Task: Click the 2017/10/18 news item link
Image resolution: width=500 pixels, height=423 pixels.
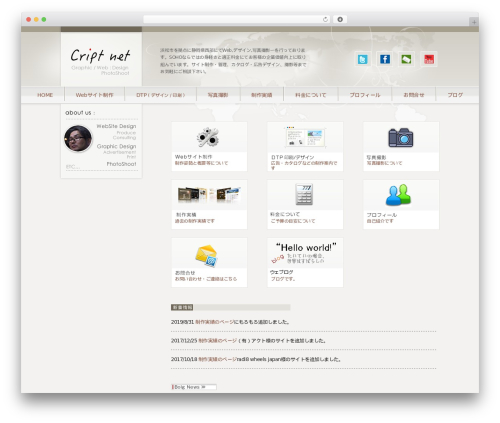Action: coord(218,359)
